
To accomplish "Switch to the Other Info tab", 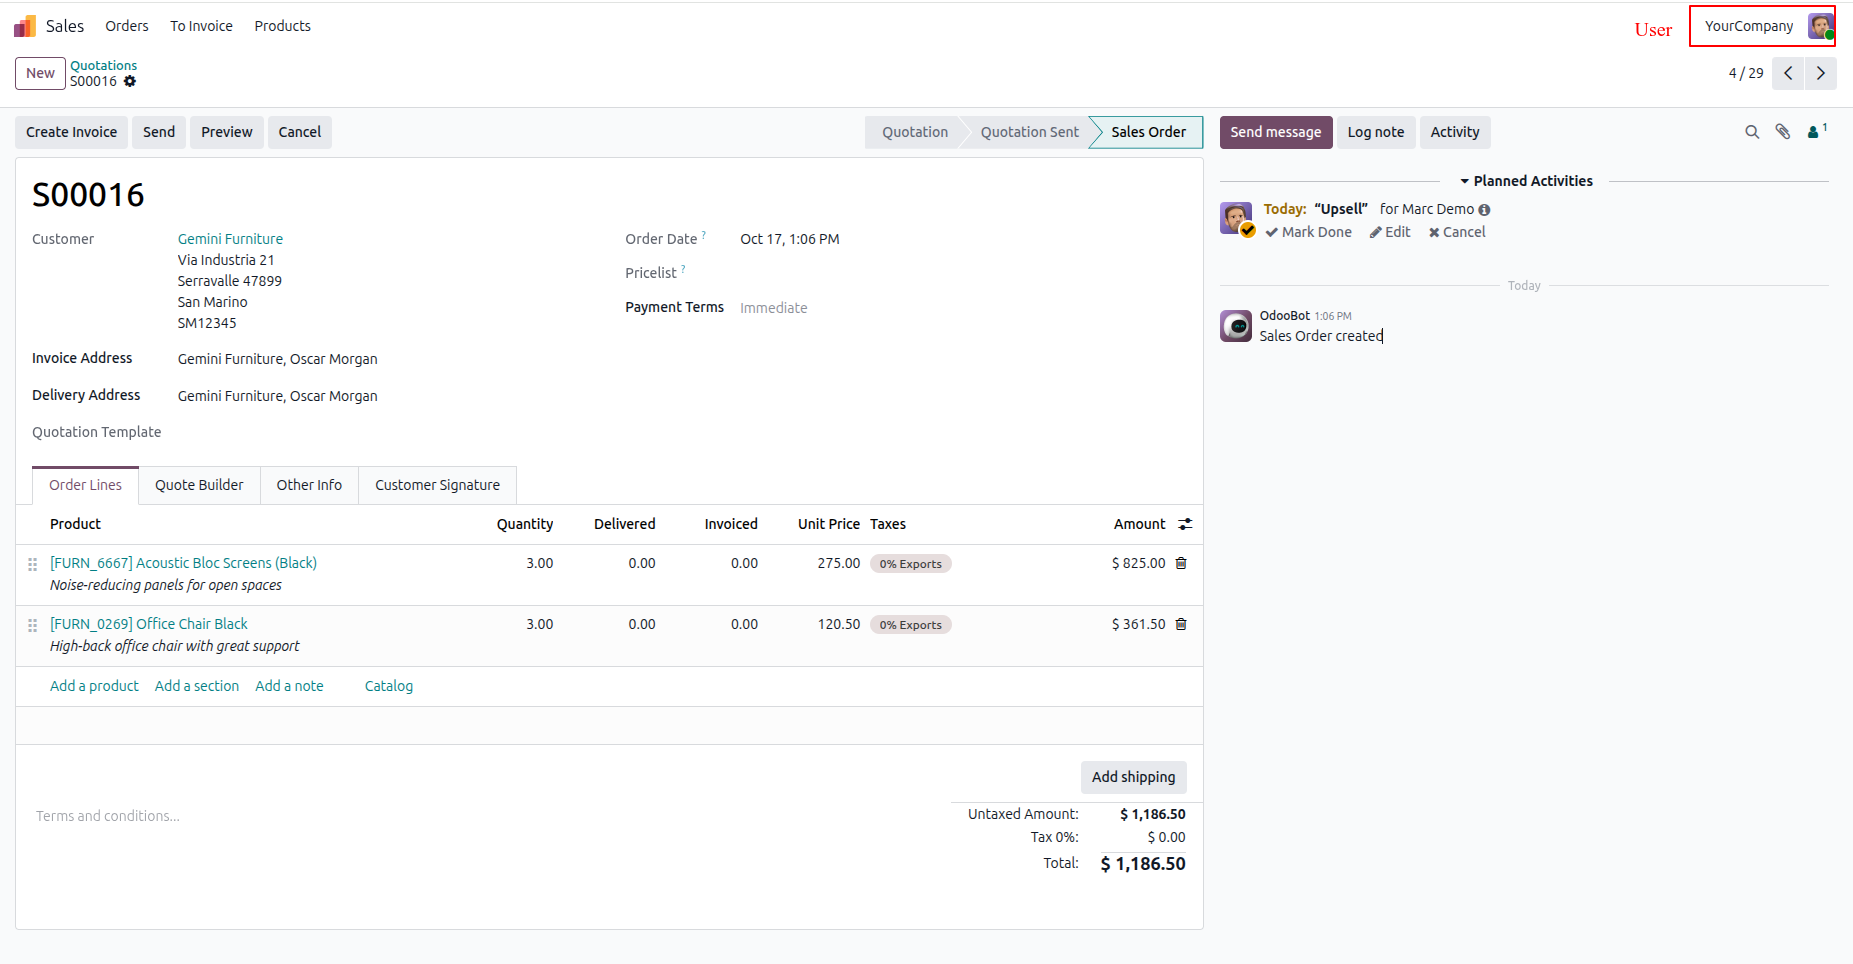I will (309, 485).
